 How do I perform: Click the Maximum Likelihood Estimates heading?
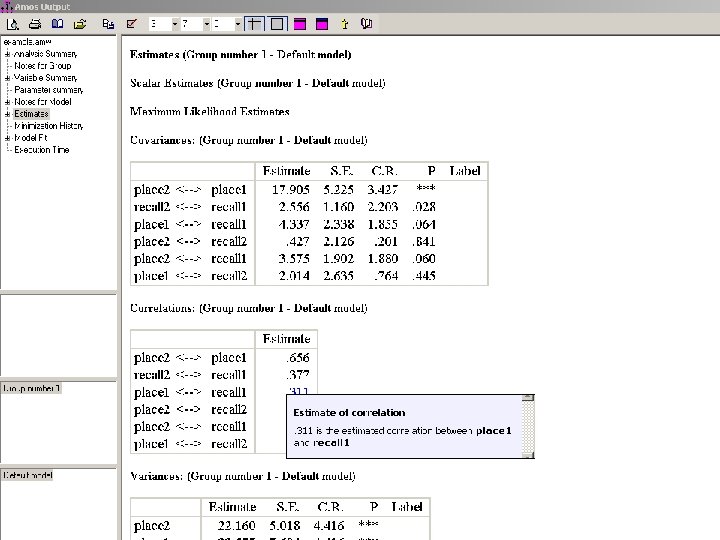(210, 112)
